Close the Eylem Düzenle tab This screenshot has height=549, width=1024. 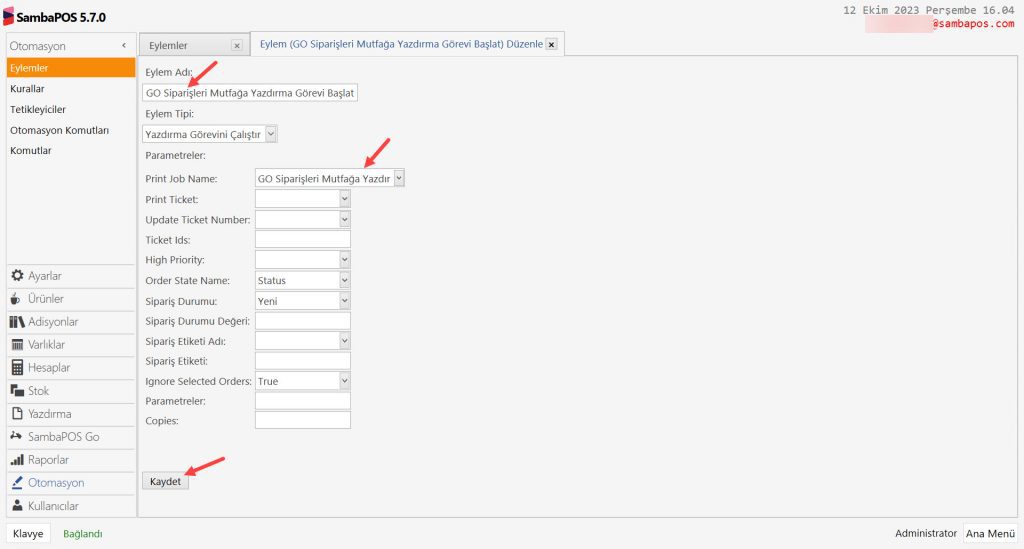coord(552,44)
